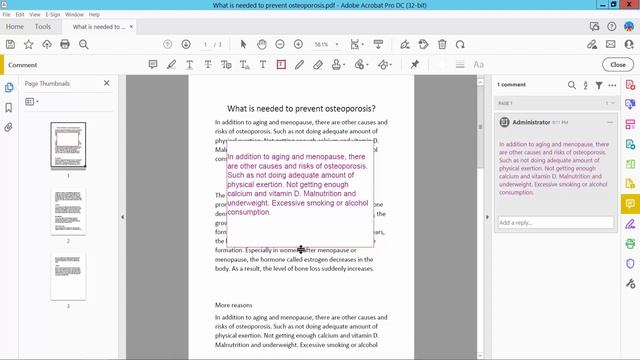Open the Help menu
Screen dimensions: 640x360
click(94, 14)
